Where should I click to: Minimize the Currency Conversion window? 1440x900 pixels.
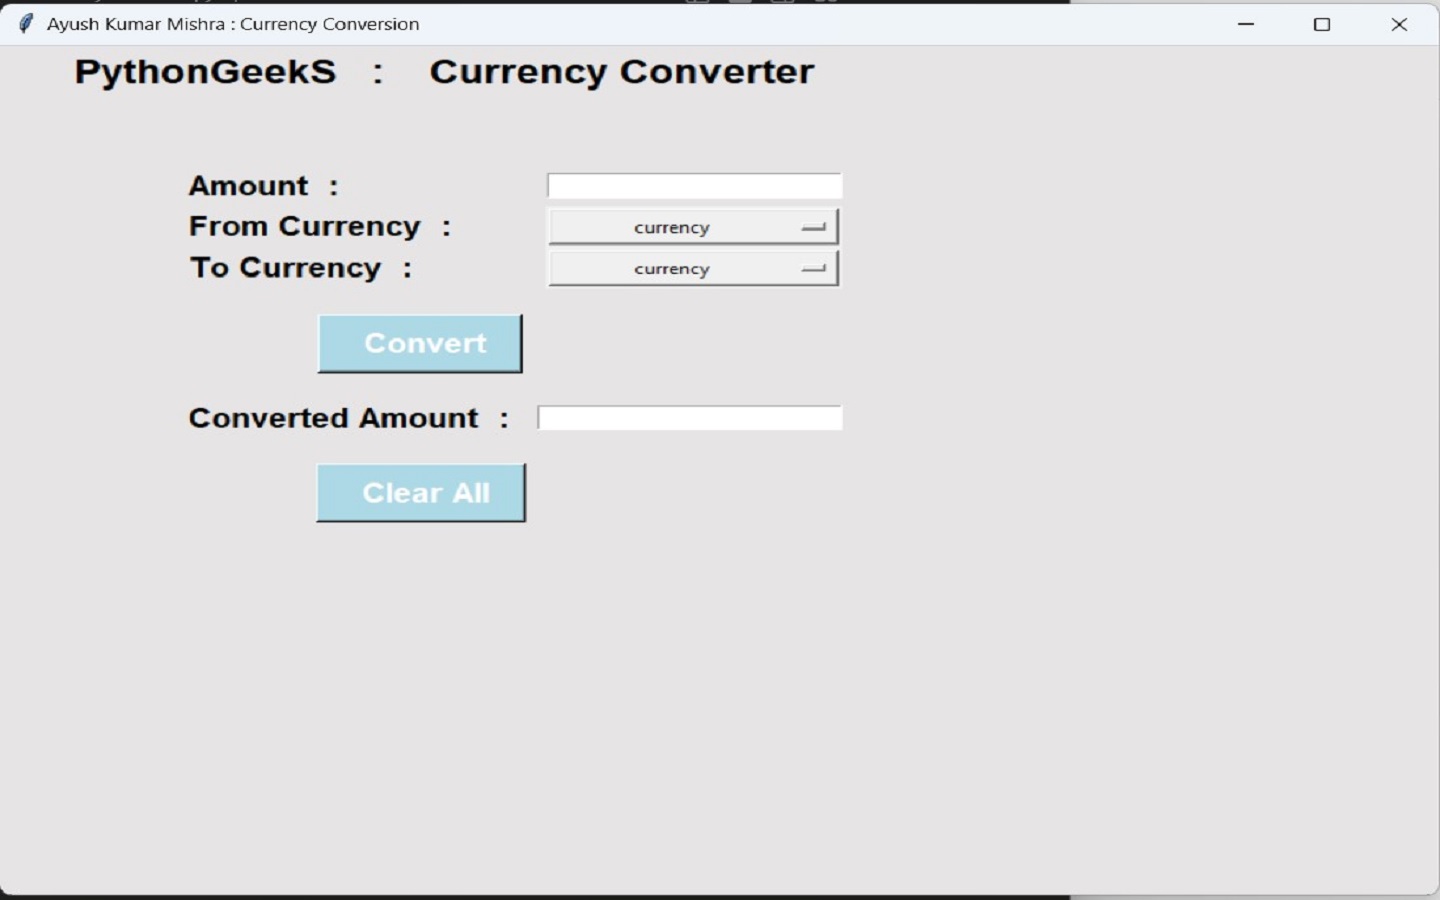tap(1246, 24)
